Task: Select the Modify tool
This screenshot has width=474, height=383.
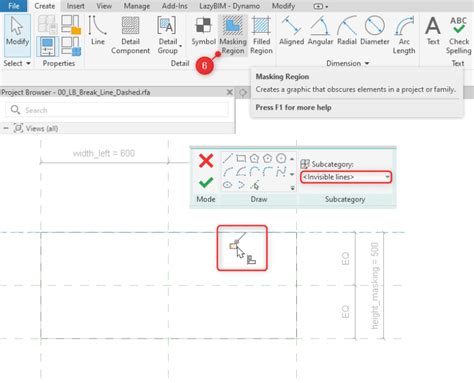Action: 17,35
